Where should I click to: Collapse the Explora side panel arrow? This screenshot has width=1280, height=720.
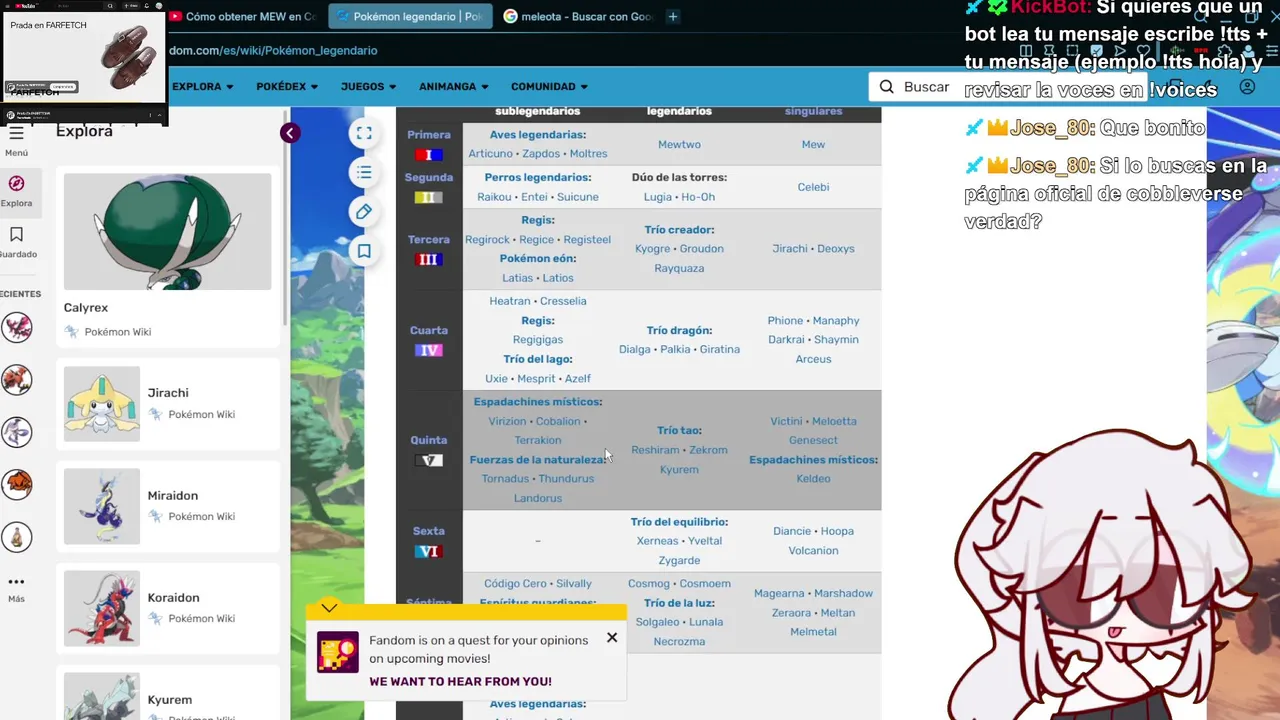(290, 133)
